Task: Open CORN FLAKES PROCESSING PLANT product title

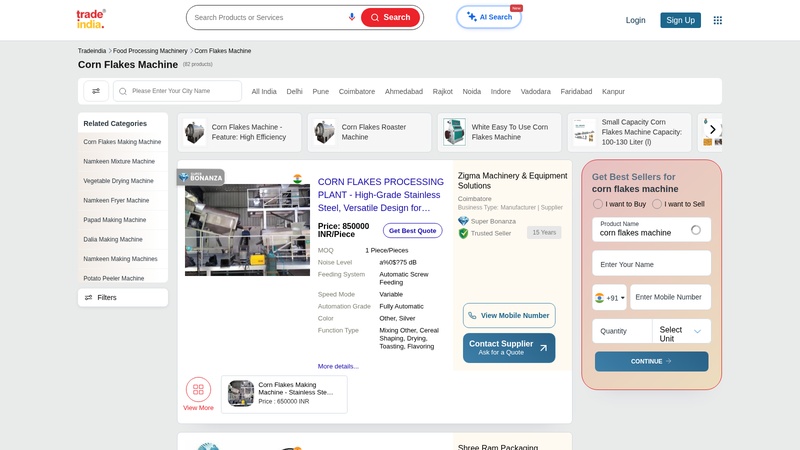Action: coord(381,195)
